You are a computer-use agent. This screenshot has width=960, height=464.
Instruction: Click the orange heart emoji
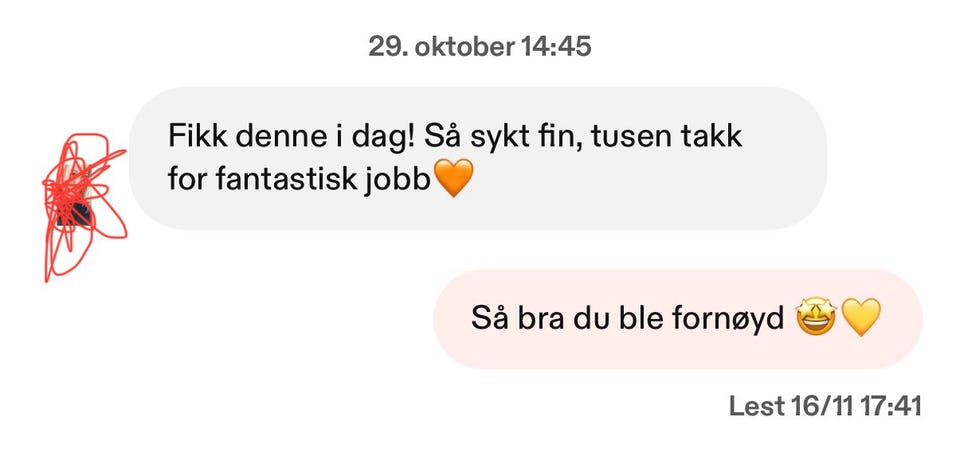coord(454,179)
